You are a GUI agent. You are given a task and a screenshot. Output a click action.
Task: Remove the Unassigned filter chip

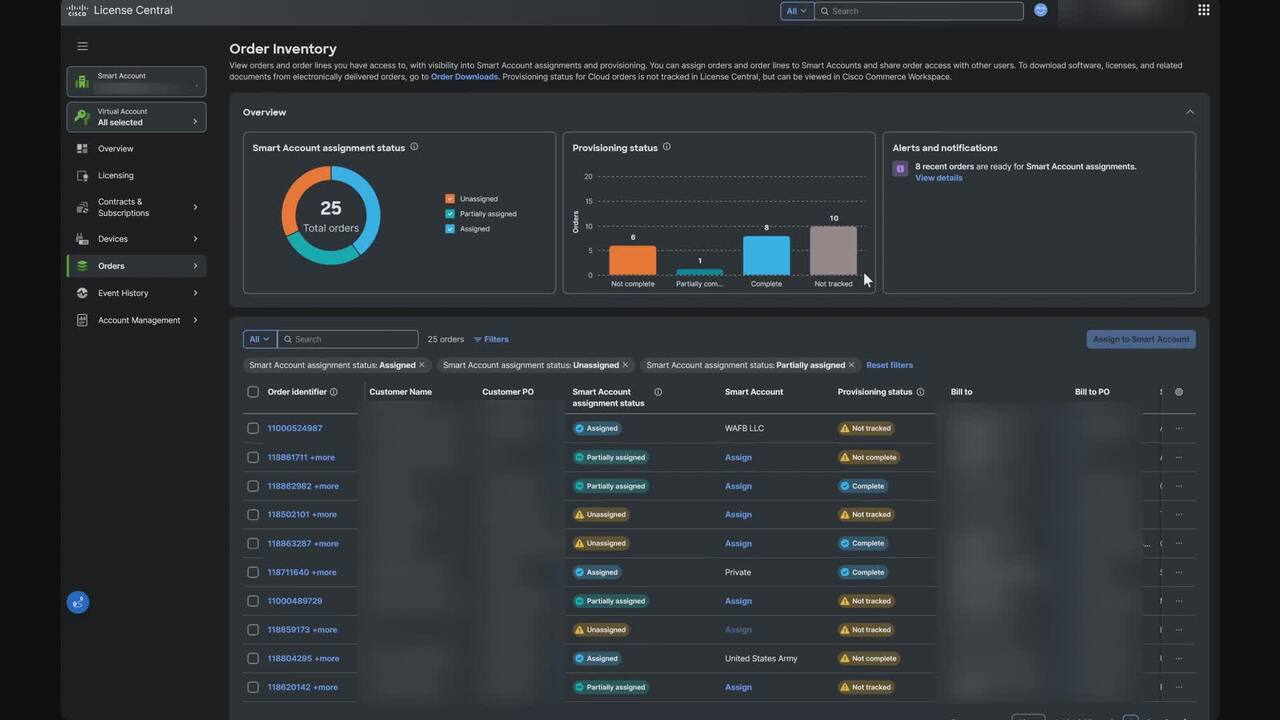626,365
